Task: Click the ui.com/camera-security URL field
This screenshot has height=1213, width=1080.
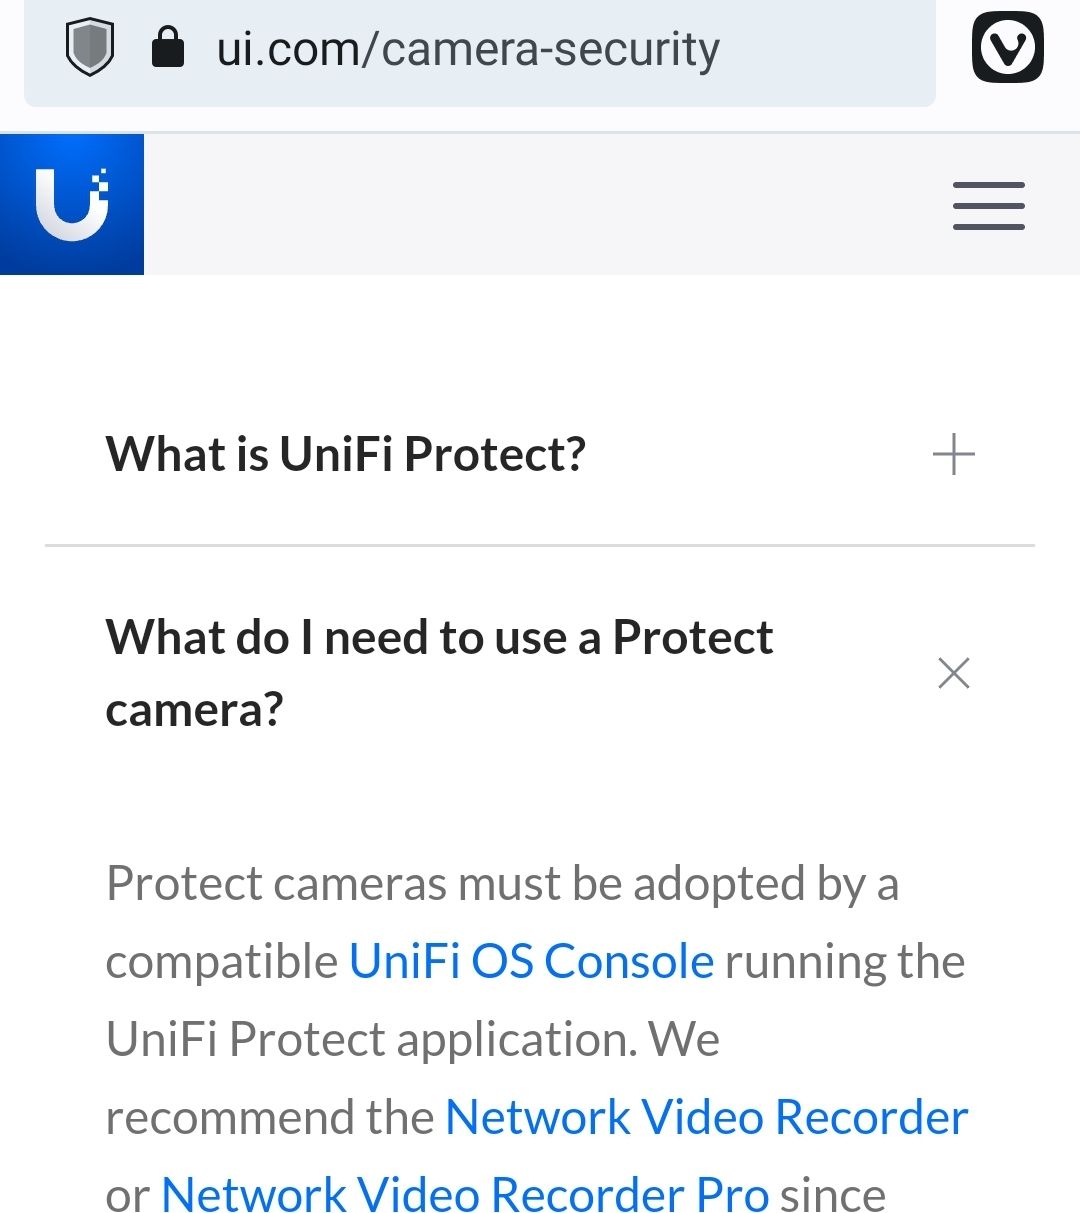Action: tap(468, 49)
